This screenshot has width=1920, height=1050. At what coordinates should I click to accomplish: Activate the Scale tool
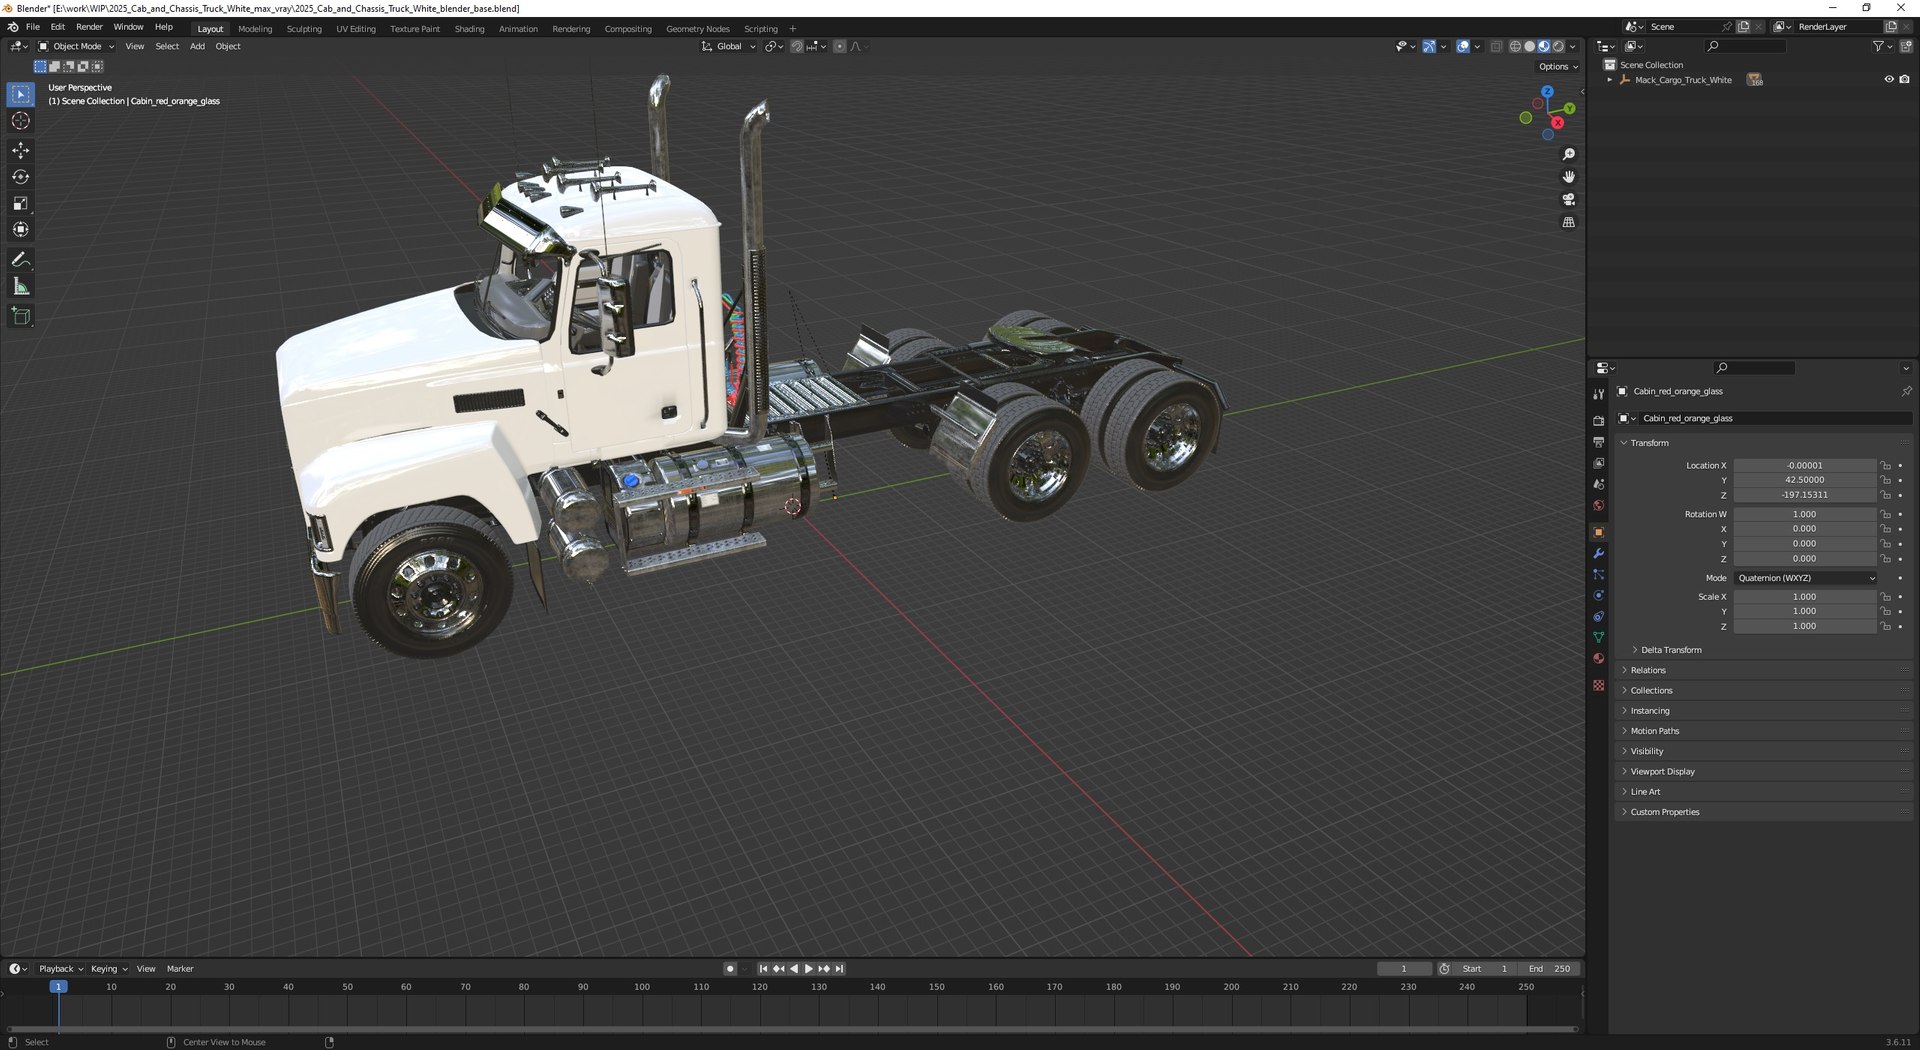pos(20,203)
